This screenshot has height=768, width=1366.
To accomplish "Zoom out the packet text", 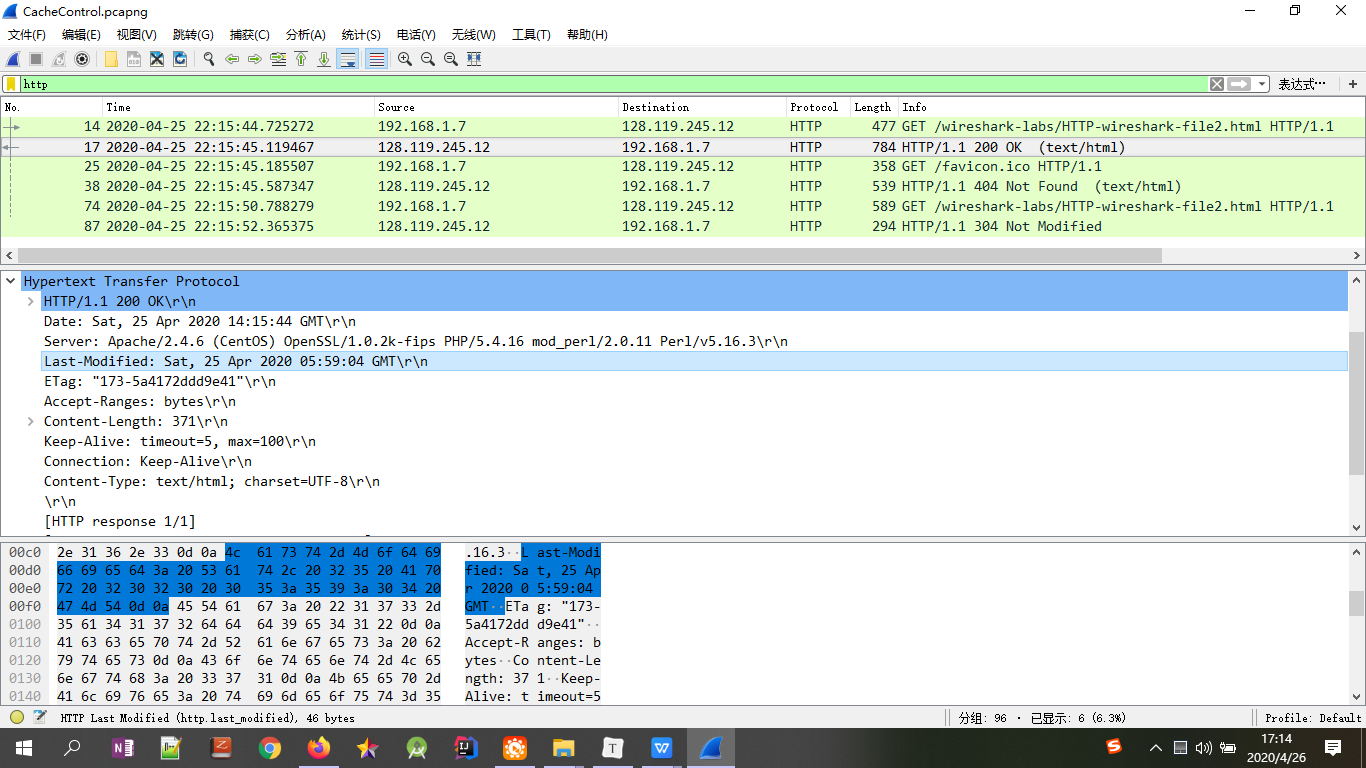I will point(428,59).
